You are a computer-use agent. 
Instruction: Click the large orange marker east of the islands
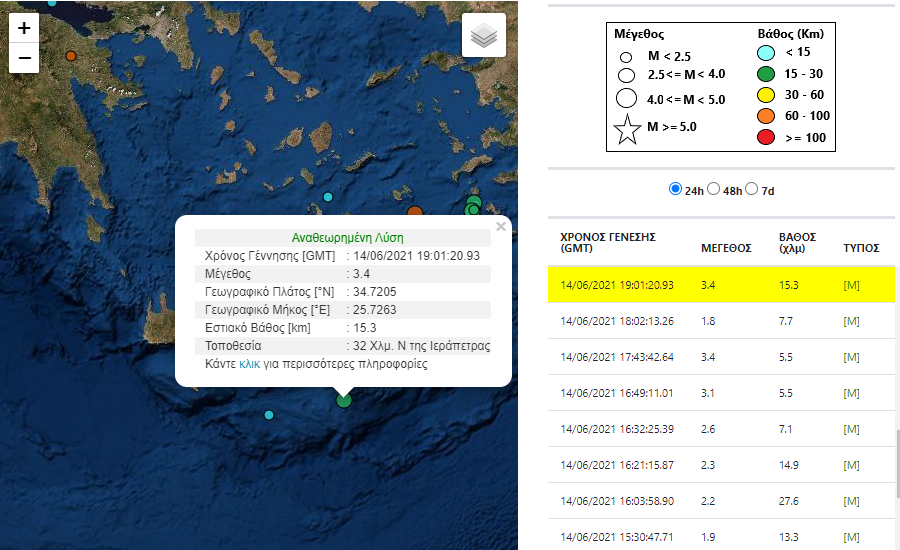(415, 211)
